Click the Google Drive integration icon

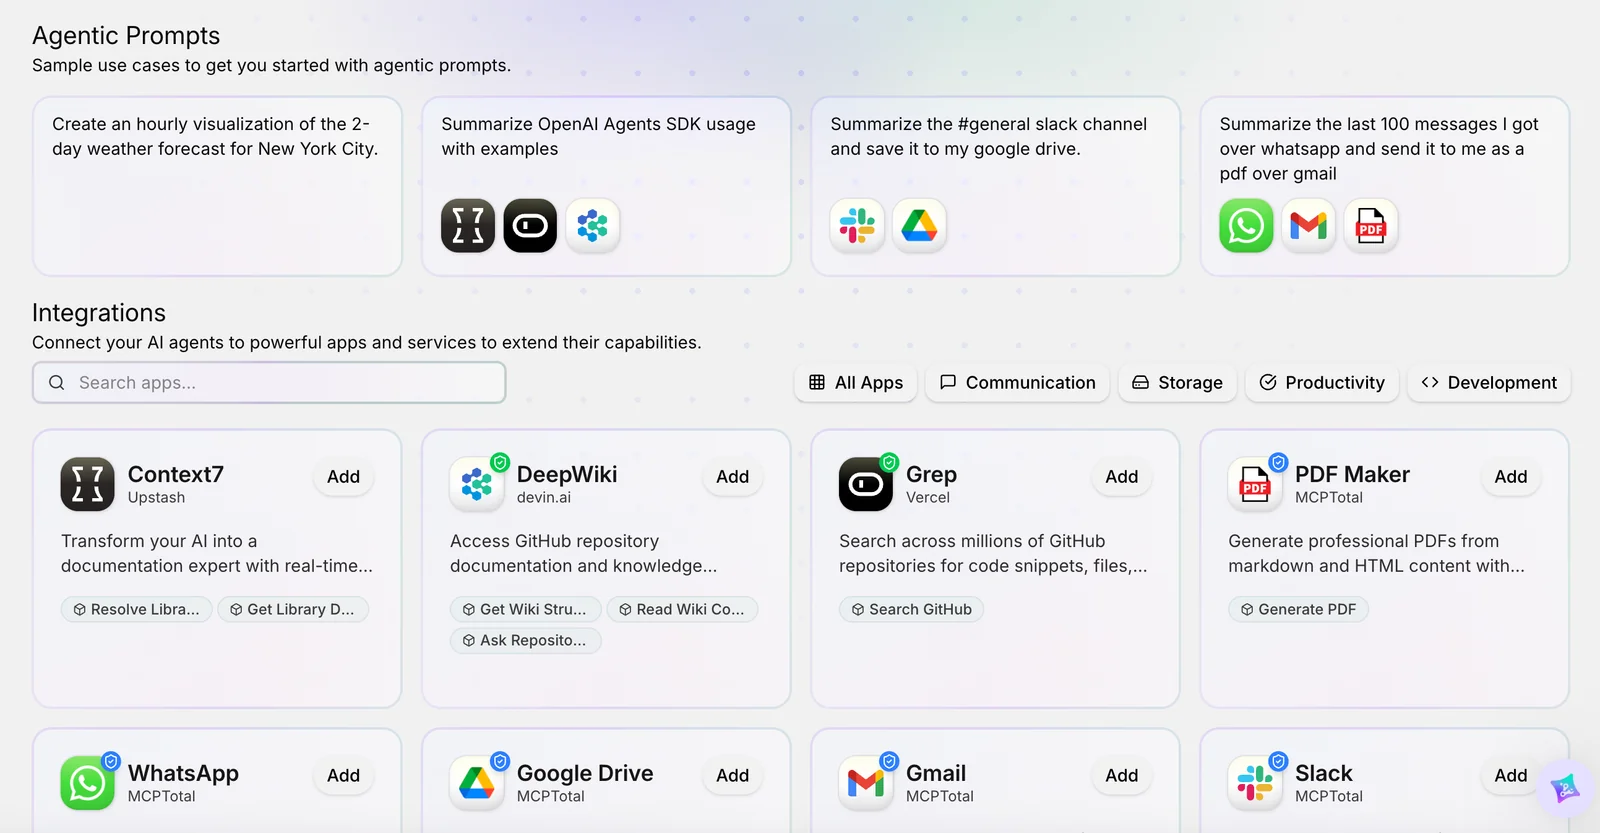point(477,783)
